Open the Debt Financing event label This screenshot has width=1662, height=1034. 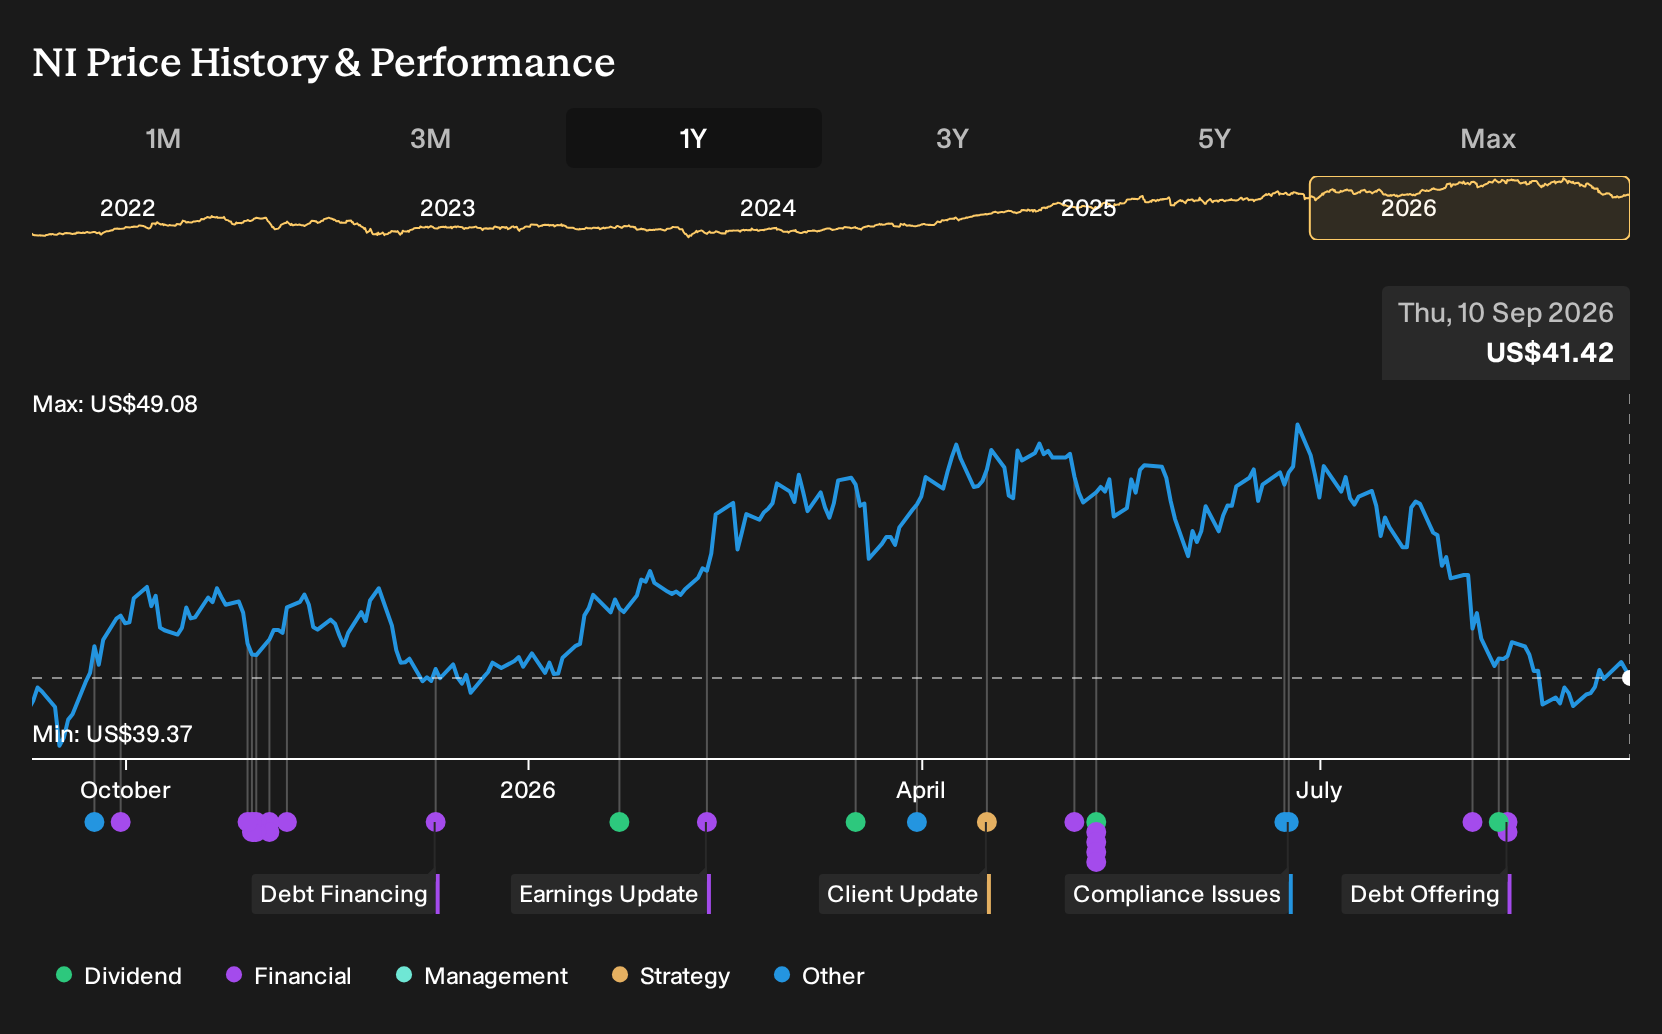coord(345,894)
